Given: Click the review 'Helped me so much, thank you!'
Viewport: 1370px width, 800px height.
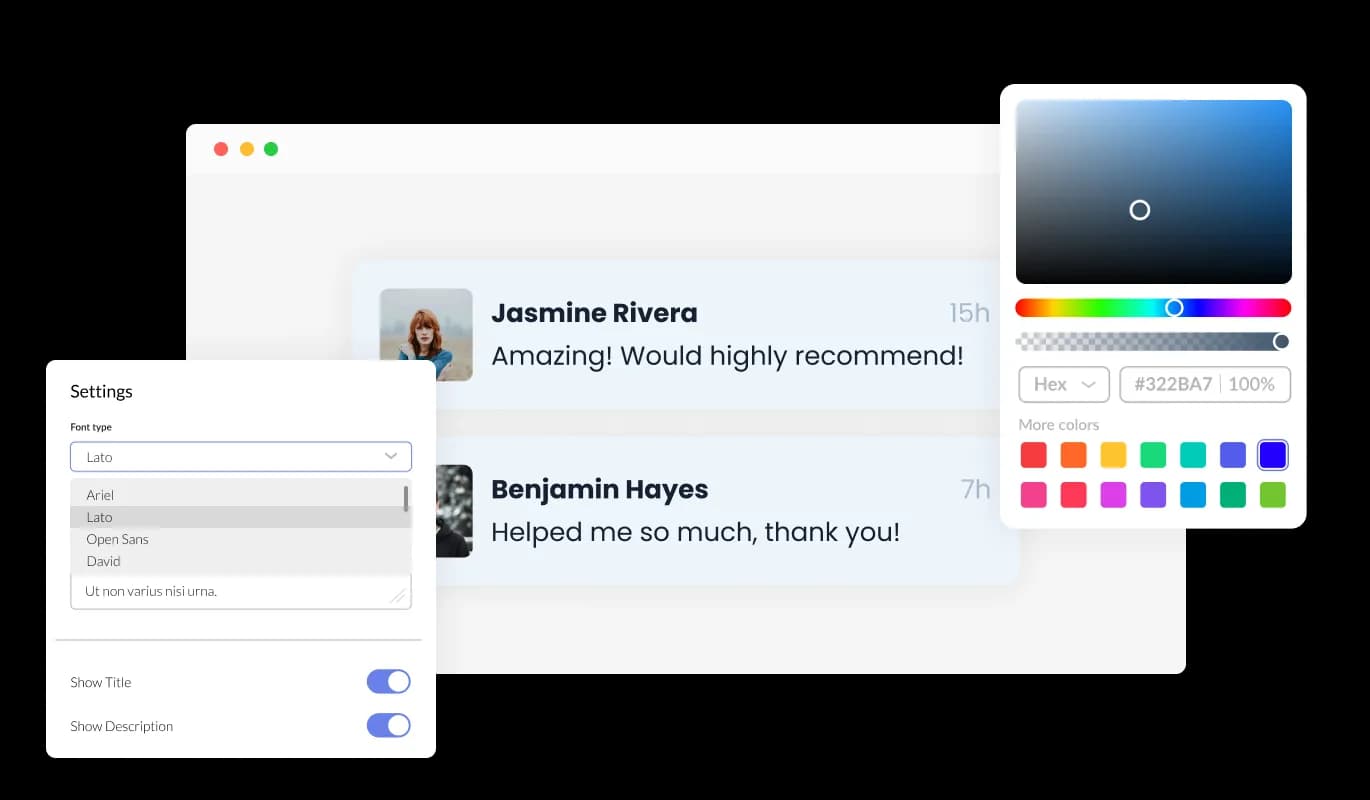Looking at the screenshot, I should [695, 532].
